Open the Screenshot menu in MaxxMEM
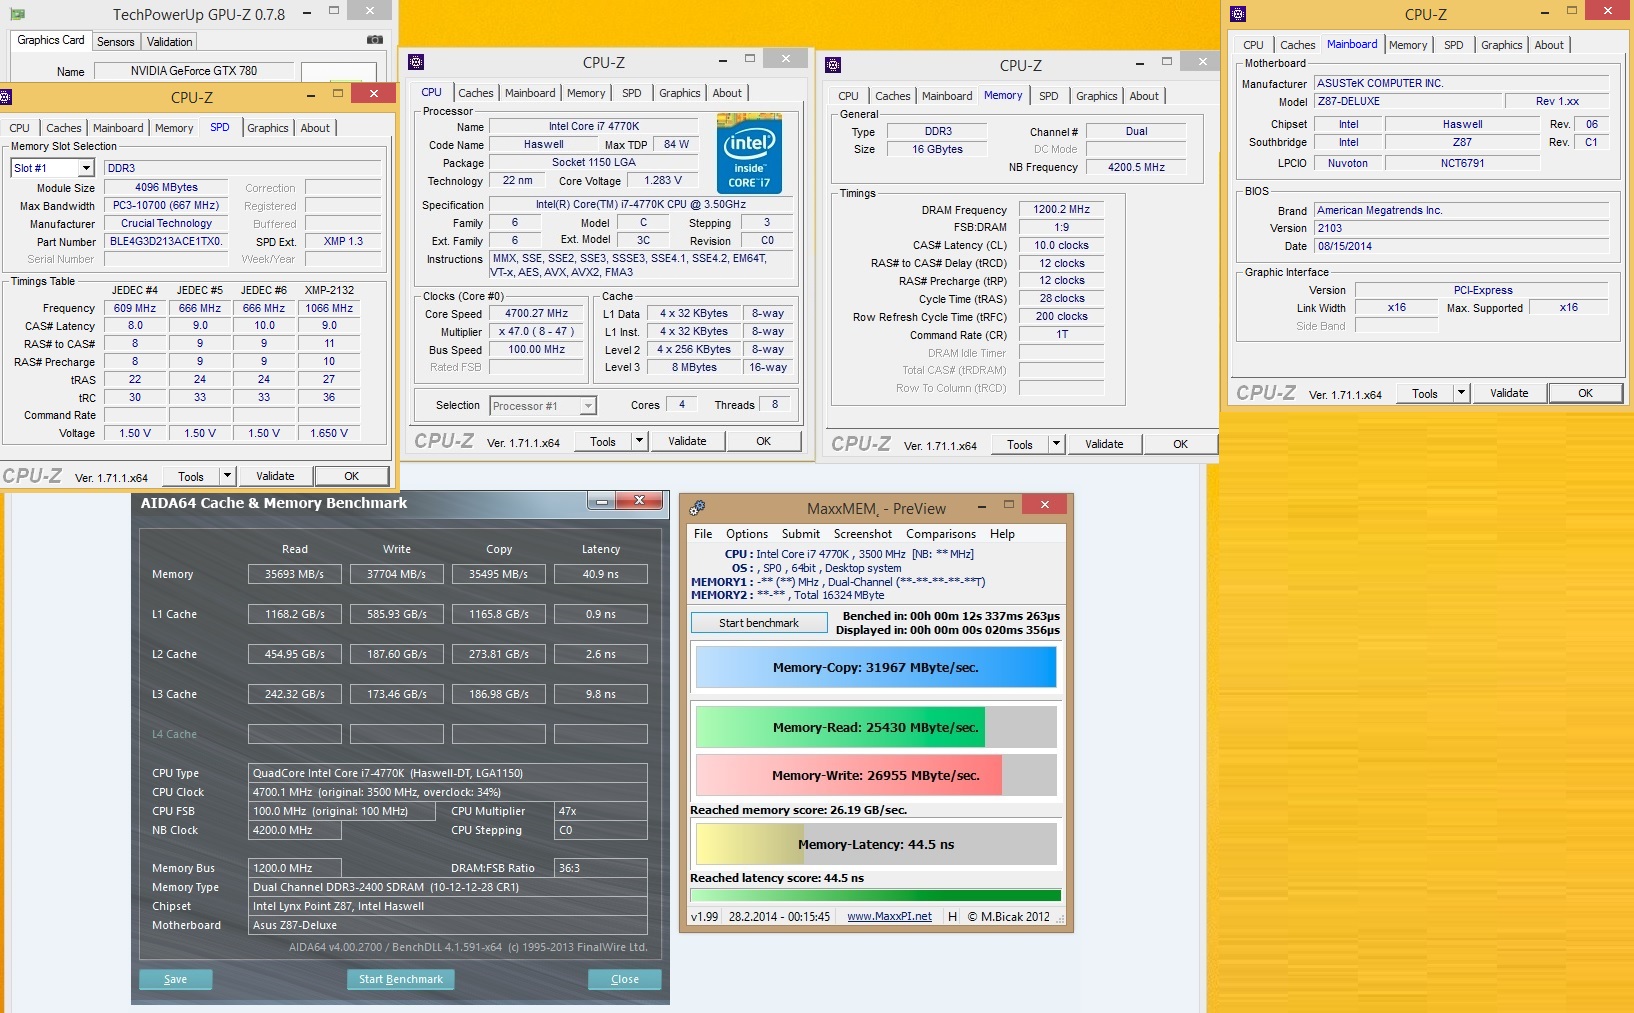Image resolution: width=1634 pixels, height=1013 pixels. tap(863, 534)
